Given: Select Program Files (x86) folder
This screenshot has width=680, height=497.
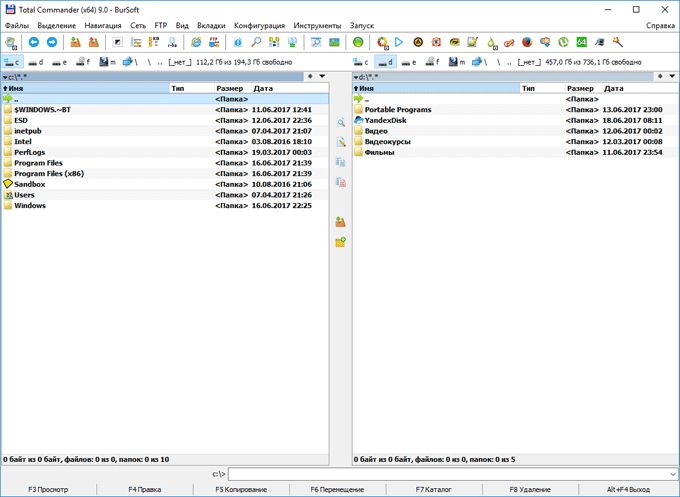Looking at the screenshot, I should tap(165, 173).
